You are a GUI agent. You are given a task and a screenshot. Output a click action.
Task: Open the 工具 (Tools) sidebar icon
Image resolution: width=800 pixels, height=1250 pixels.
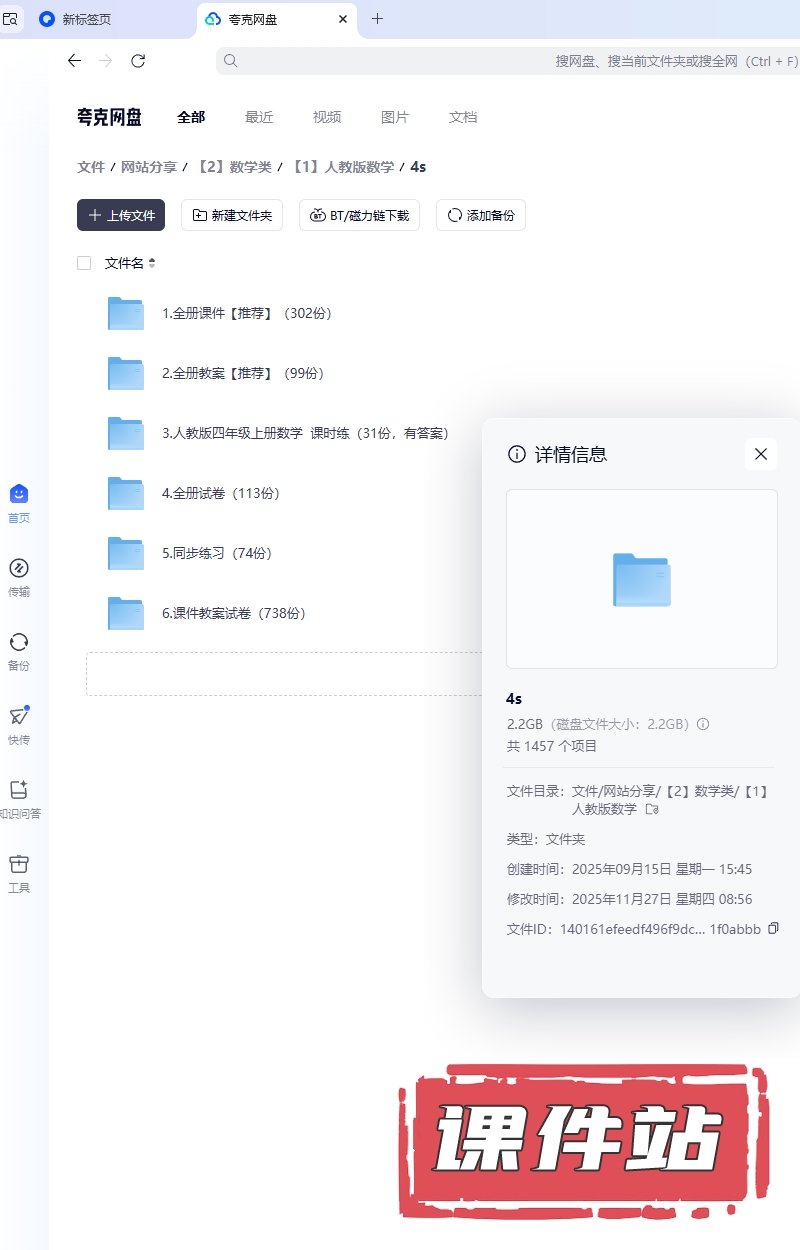point(19,864)
